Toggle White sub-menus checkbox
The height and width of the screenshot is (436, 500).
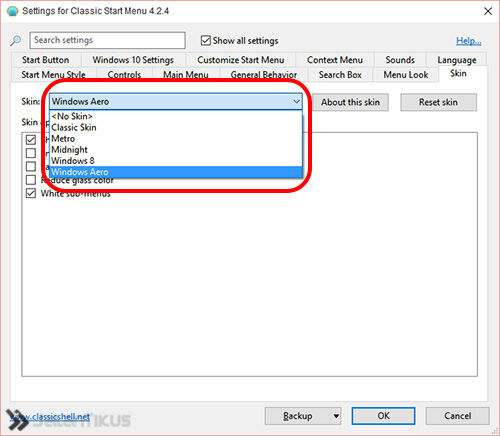click(x=31, y=193)
